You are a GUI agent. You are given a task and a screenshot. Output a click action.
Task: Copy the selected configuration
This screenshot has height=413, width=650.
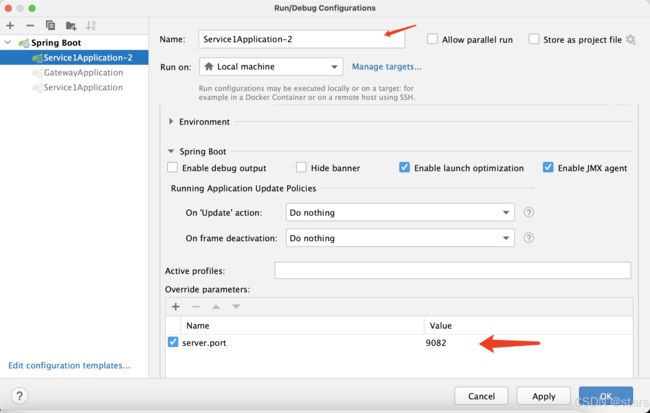(50, 26)
